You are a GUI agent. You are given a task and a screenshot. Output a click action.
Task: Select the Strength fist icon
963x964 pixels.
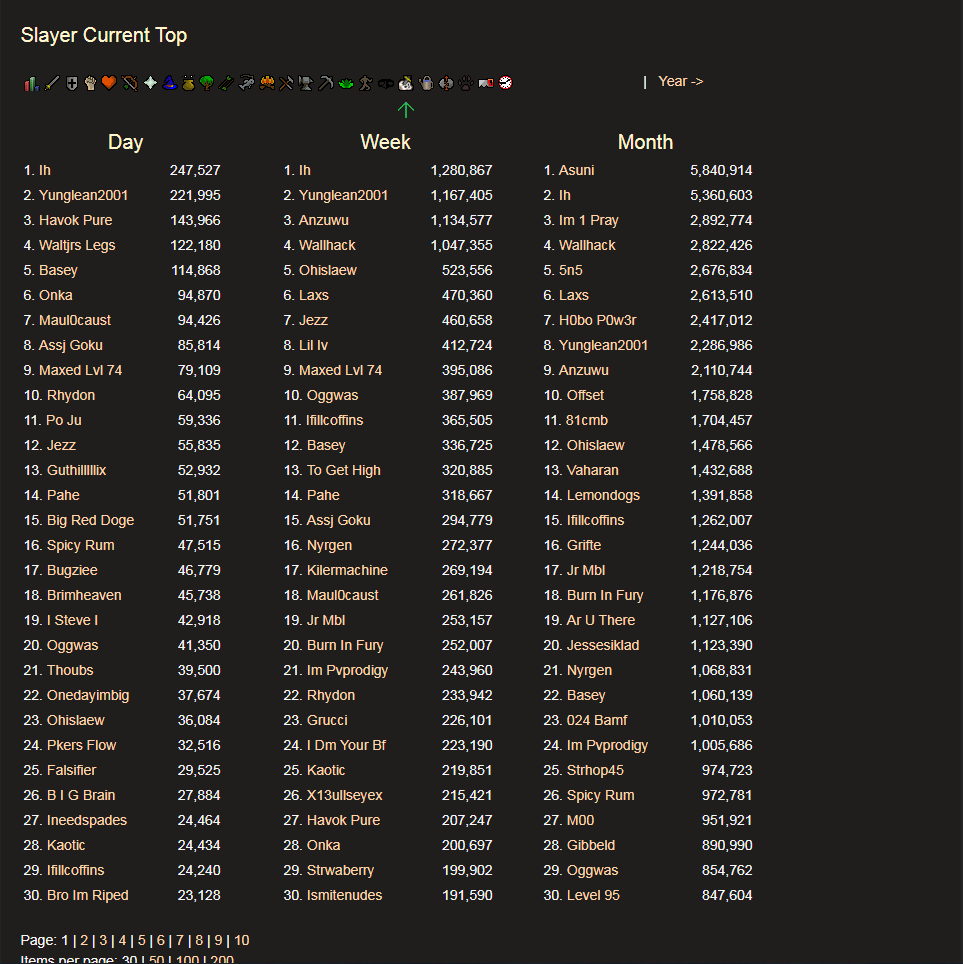[x=90, y=83]
